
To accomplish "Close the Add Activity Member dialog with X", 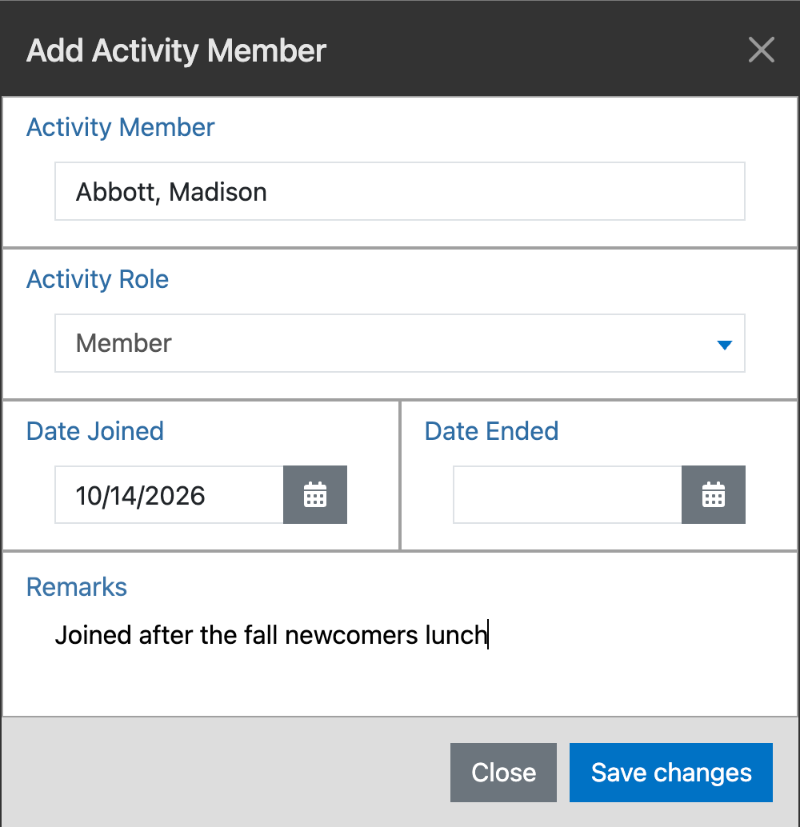I will tap(761, 50).
